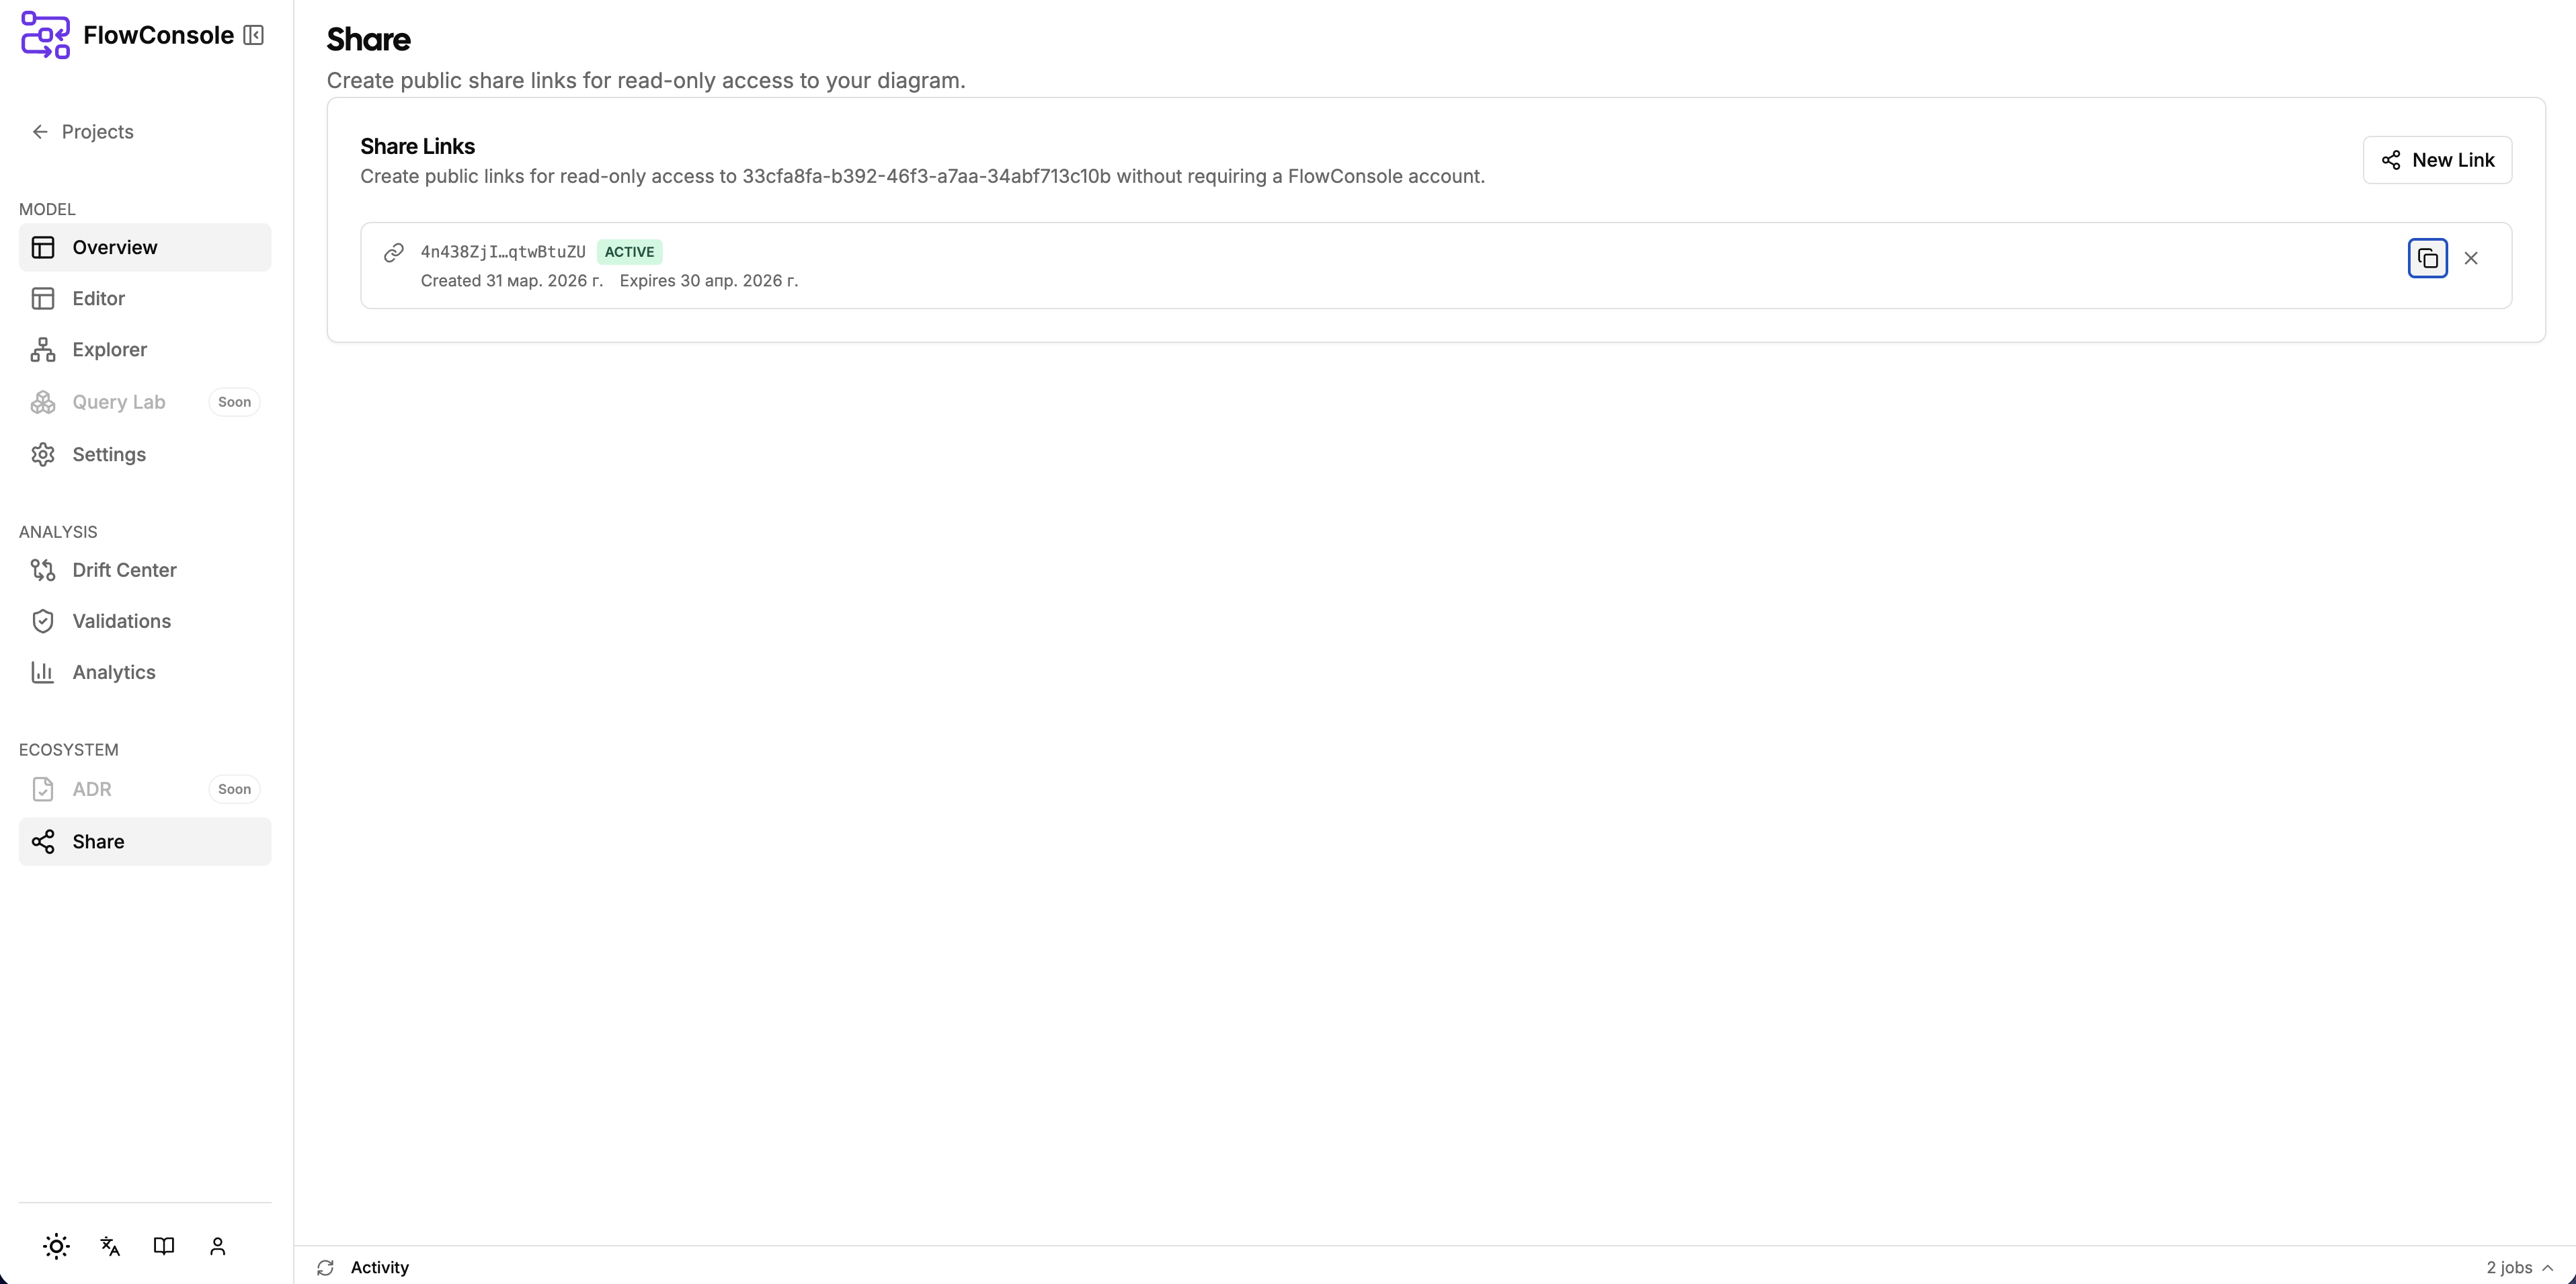Expand the Query Lab item marked Soon
2576x1284 pixels.
click(x=118, y=402)
